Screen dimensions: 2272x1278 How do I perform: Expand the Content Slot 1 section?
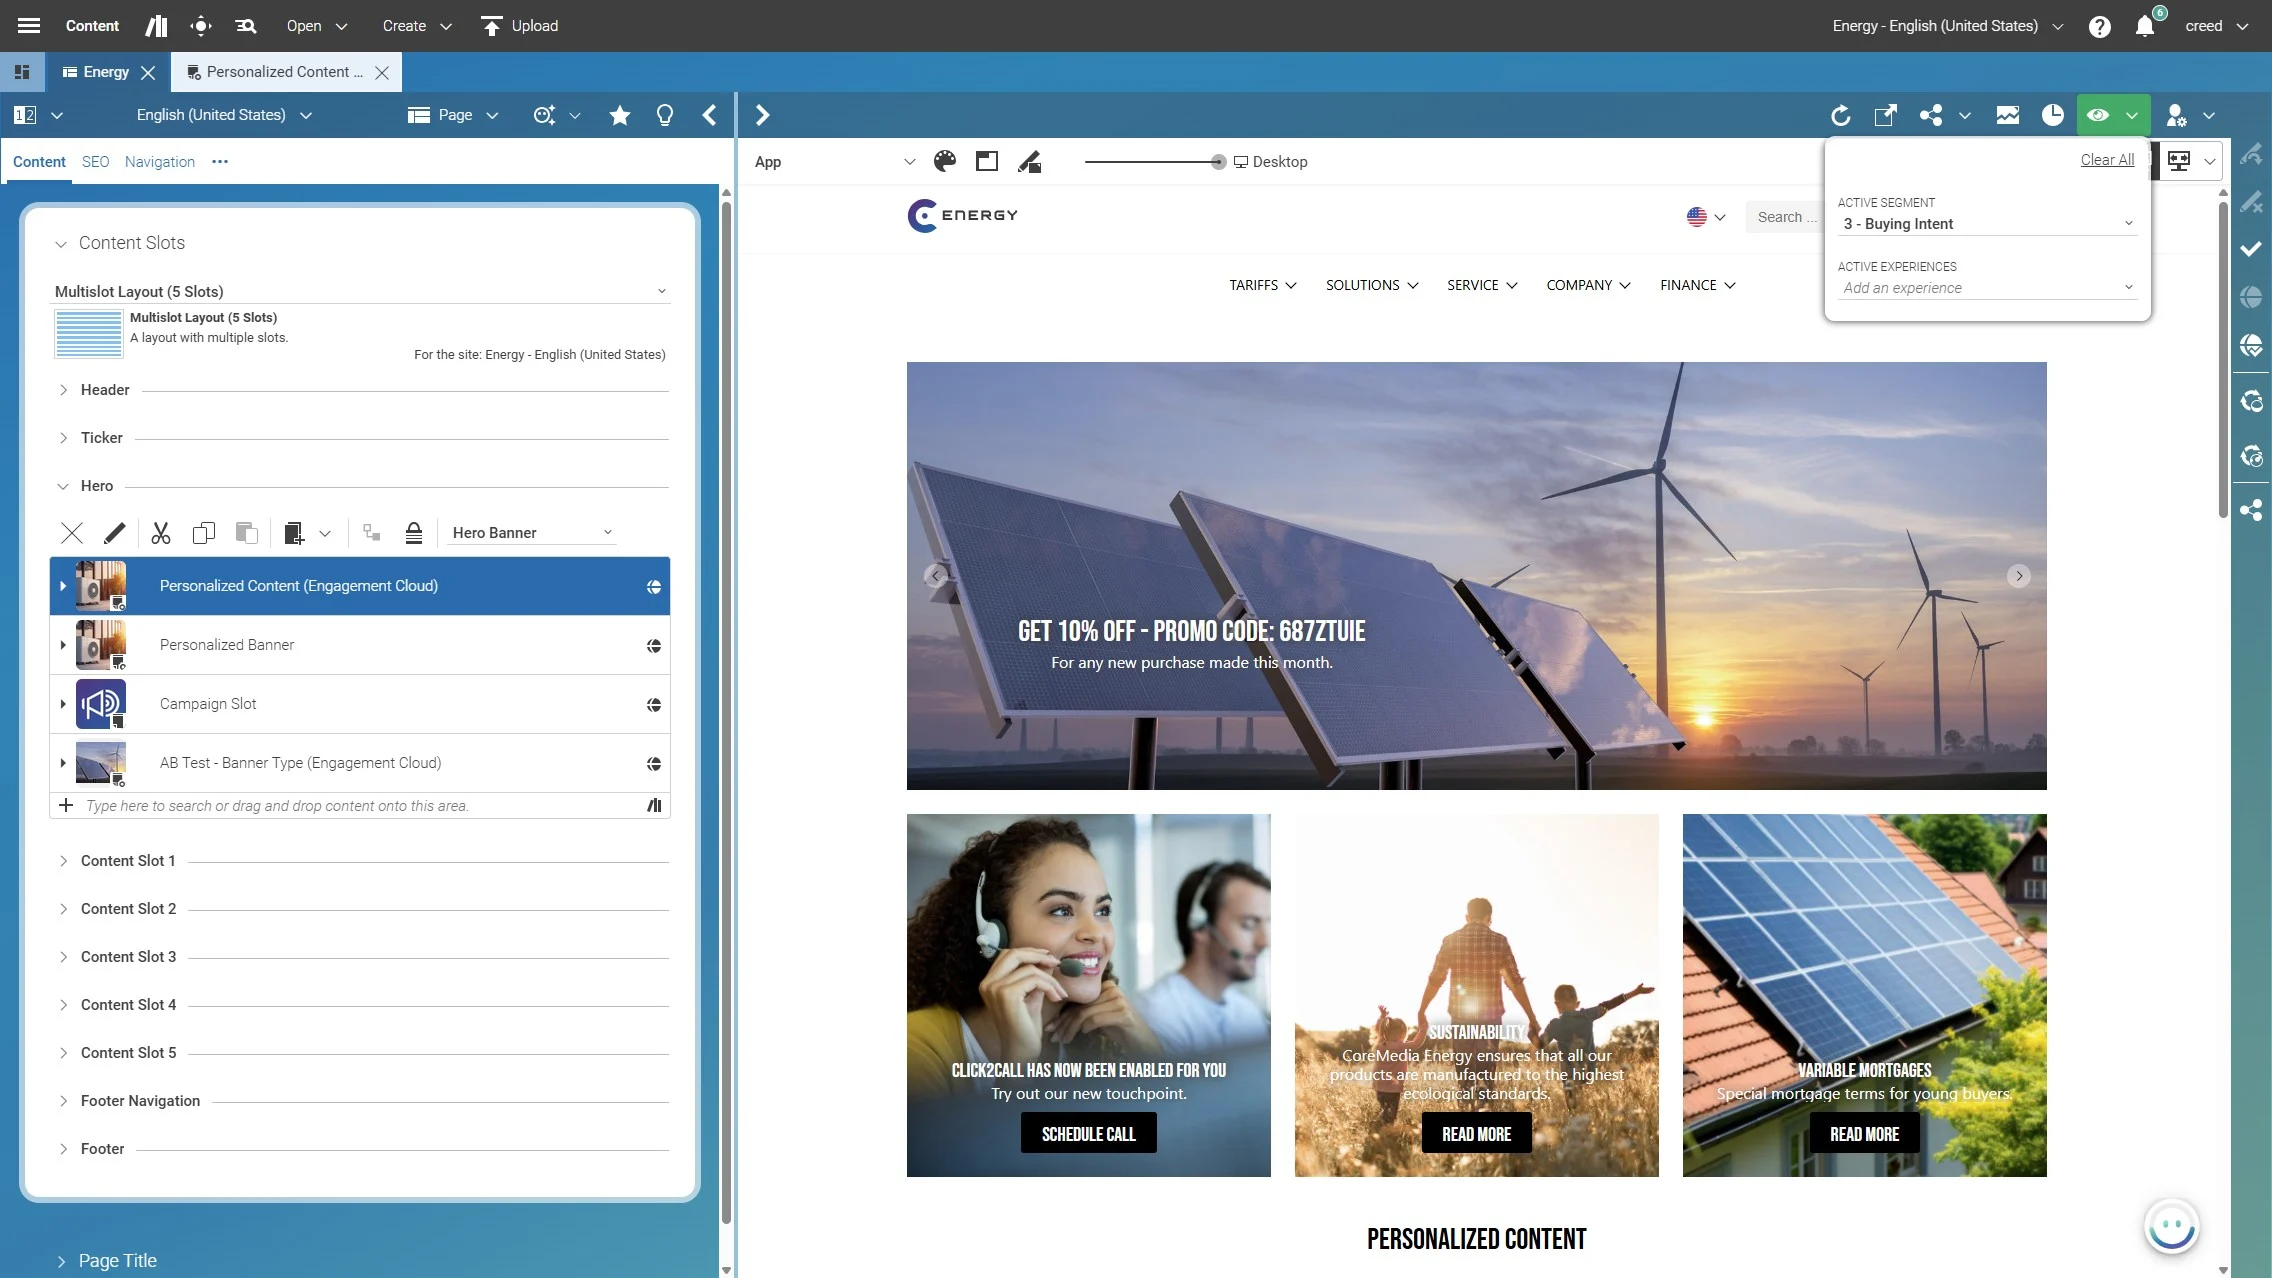pos(128,861)
